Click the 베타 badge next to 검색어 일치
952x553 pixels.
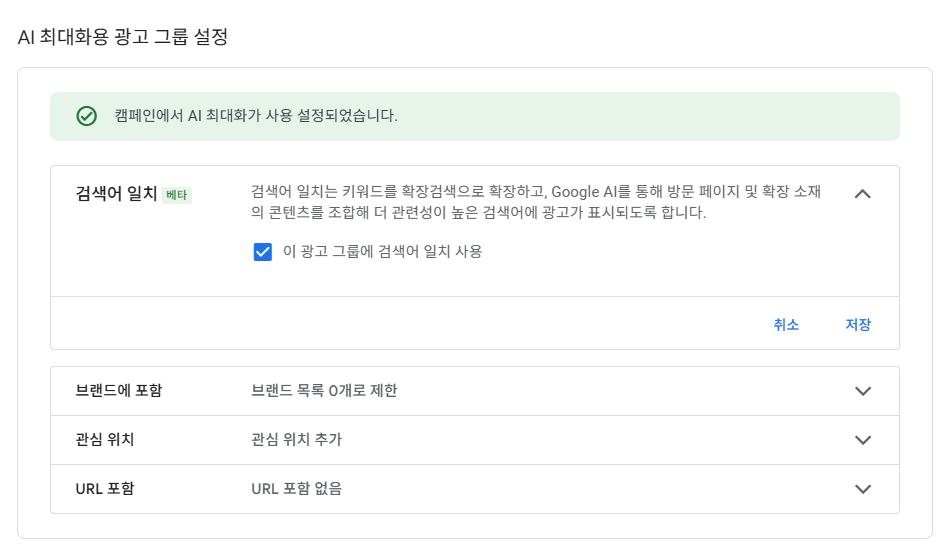point(177,195)
